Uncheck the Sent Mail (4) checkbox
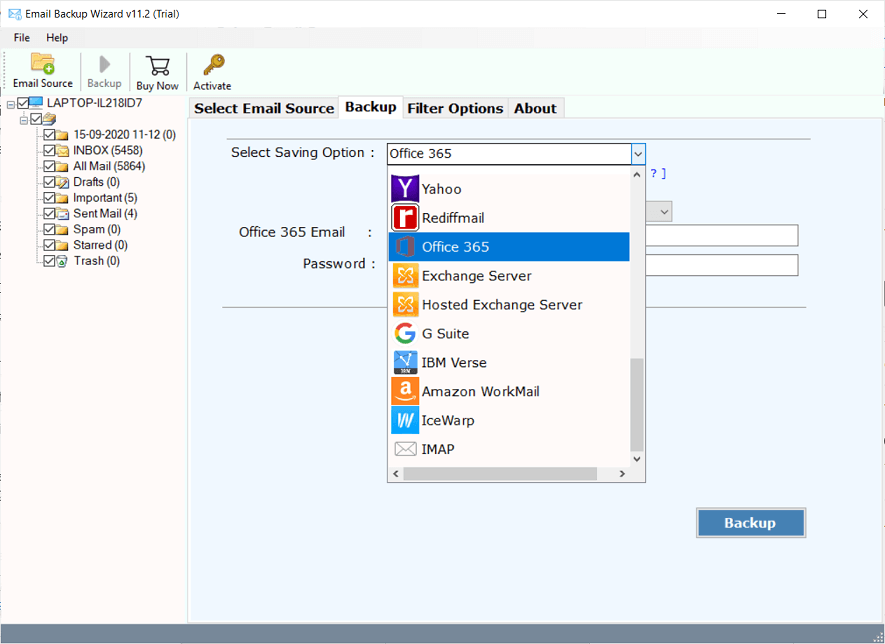Screen dimensions: 885x644 (49, 213)
